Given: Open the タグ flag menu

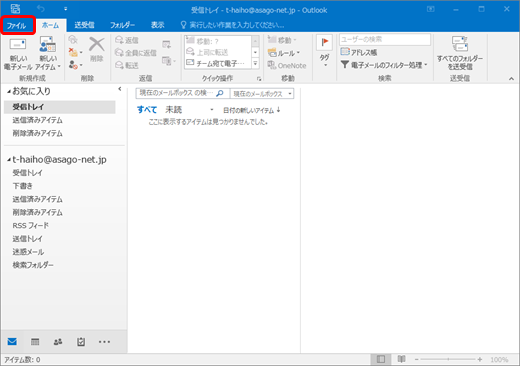Looking at the screenshot, I should pos(325,52).
